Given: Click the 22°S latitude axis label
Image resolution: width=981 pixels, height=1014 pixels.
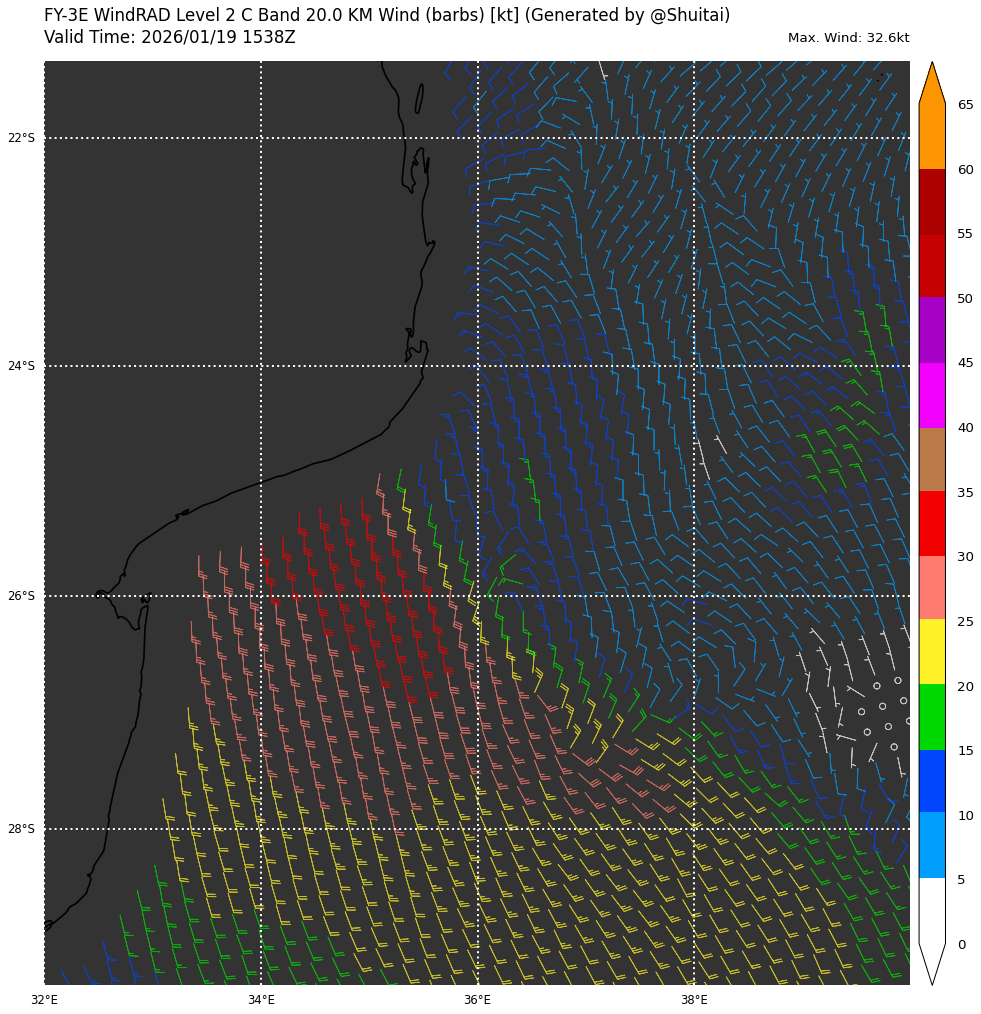Looking at the screenshot, I should click(x=21, y=138).
